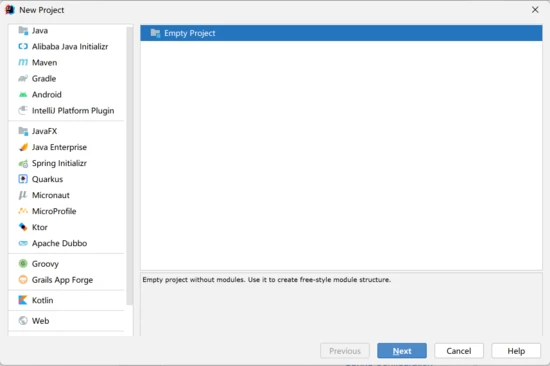Viewport: 550px width, 366px height.
Task: Select the Apache Dubbo icon
Action: coord(23,243)
